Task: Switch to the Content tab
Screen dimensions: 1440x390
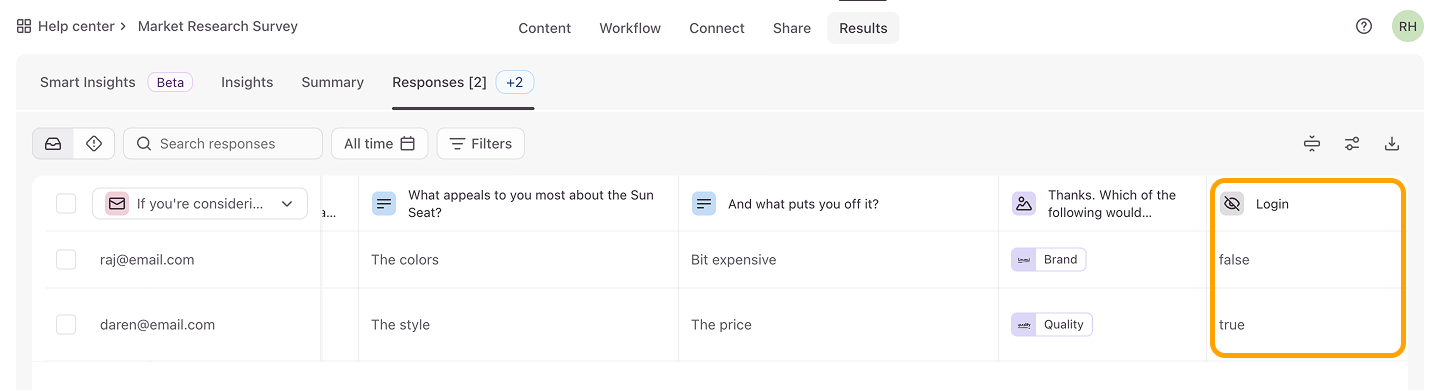Action: coord(545,28)
